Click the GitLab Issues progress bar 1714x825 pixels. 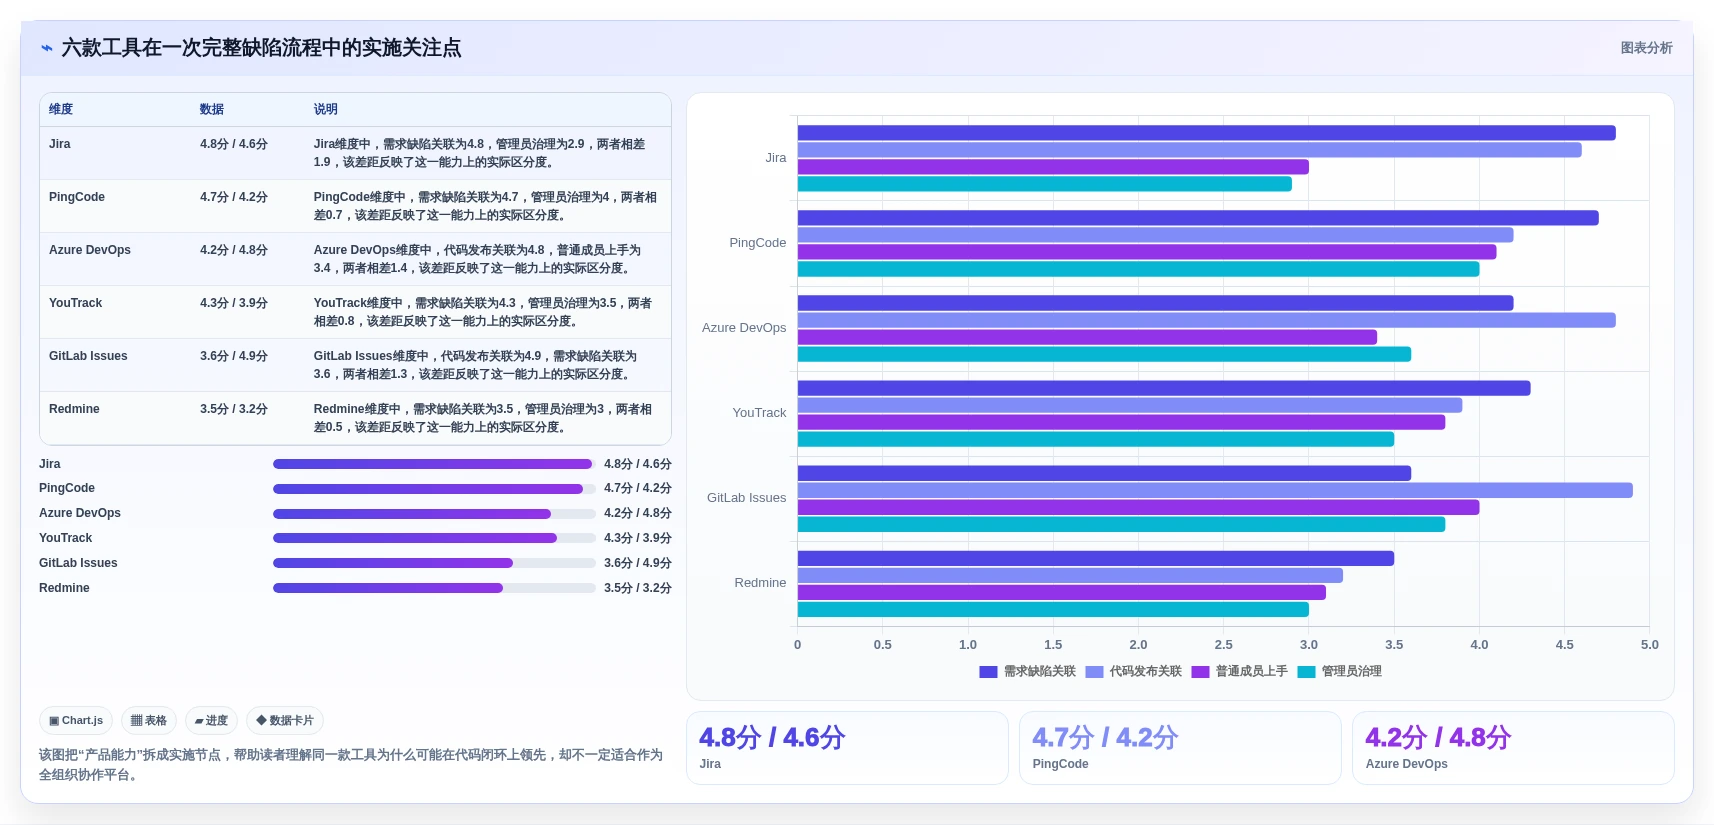434,563
